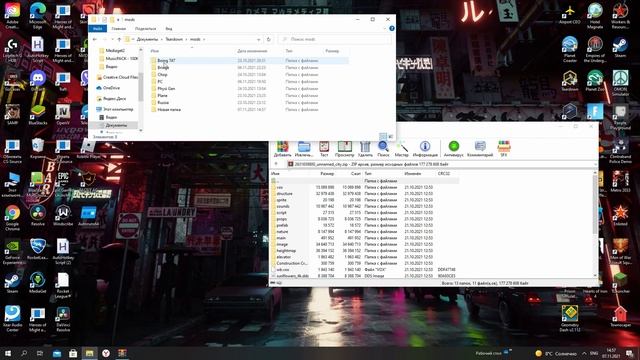Click Документы in the breadcrumb path
This screenshot has width=640, height=360.
point(147,39)
